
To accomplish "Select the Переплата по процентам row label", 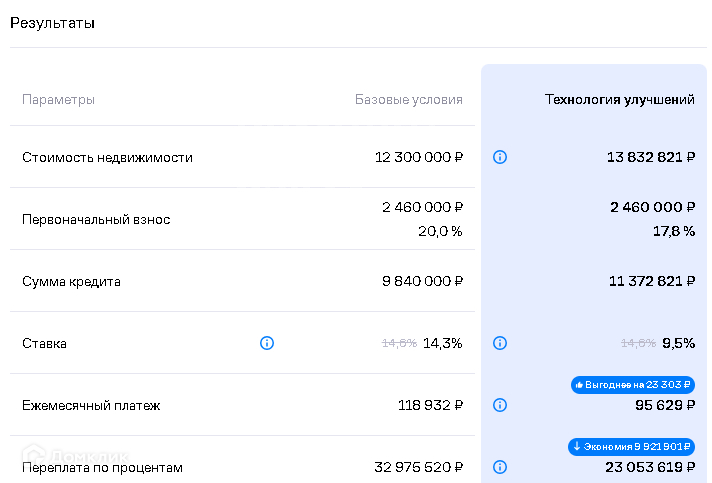I will click(x=102, y=467).
